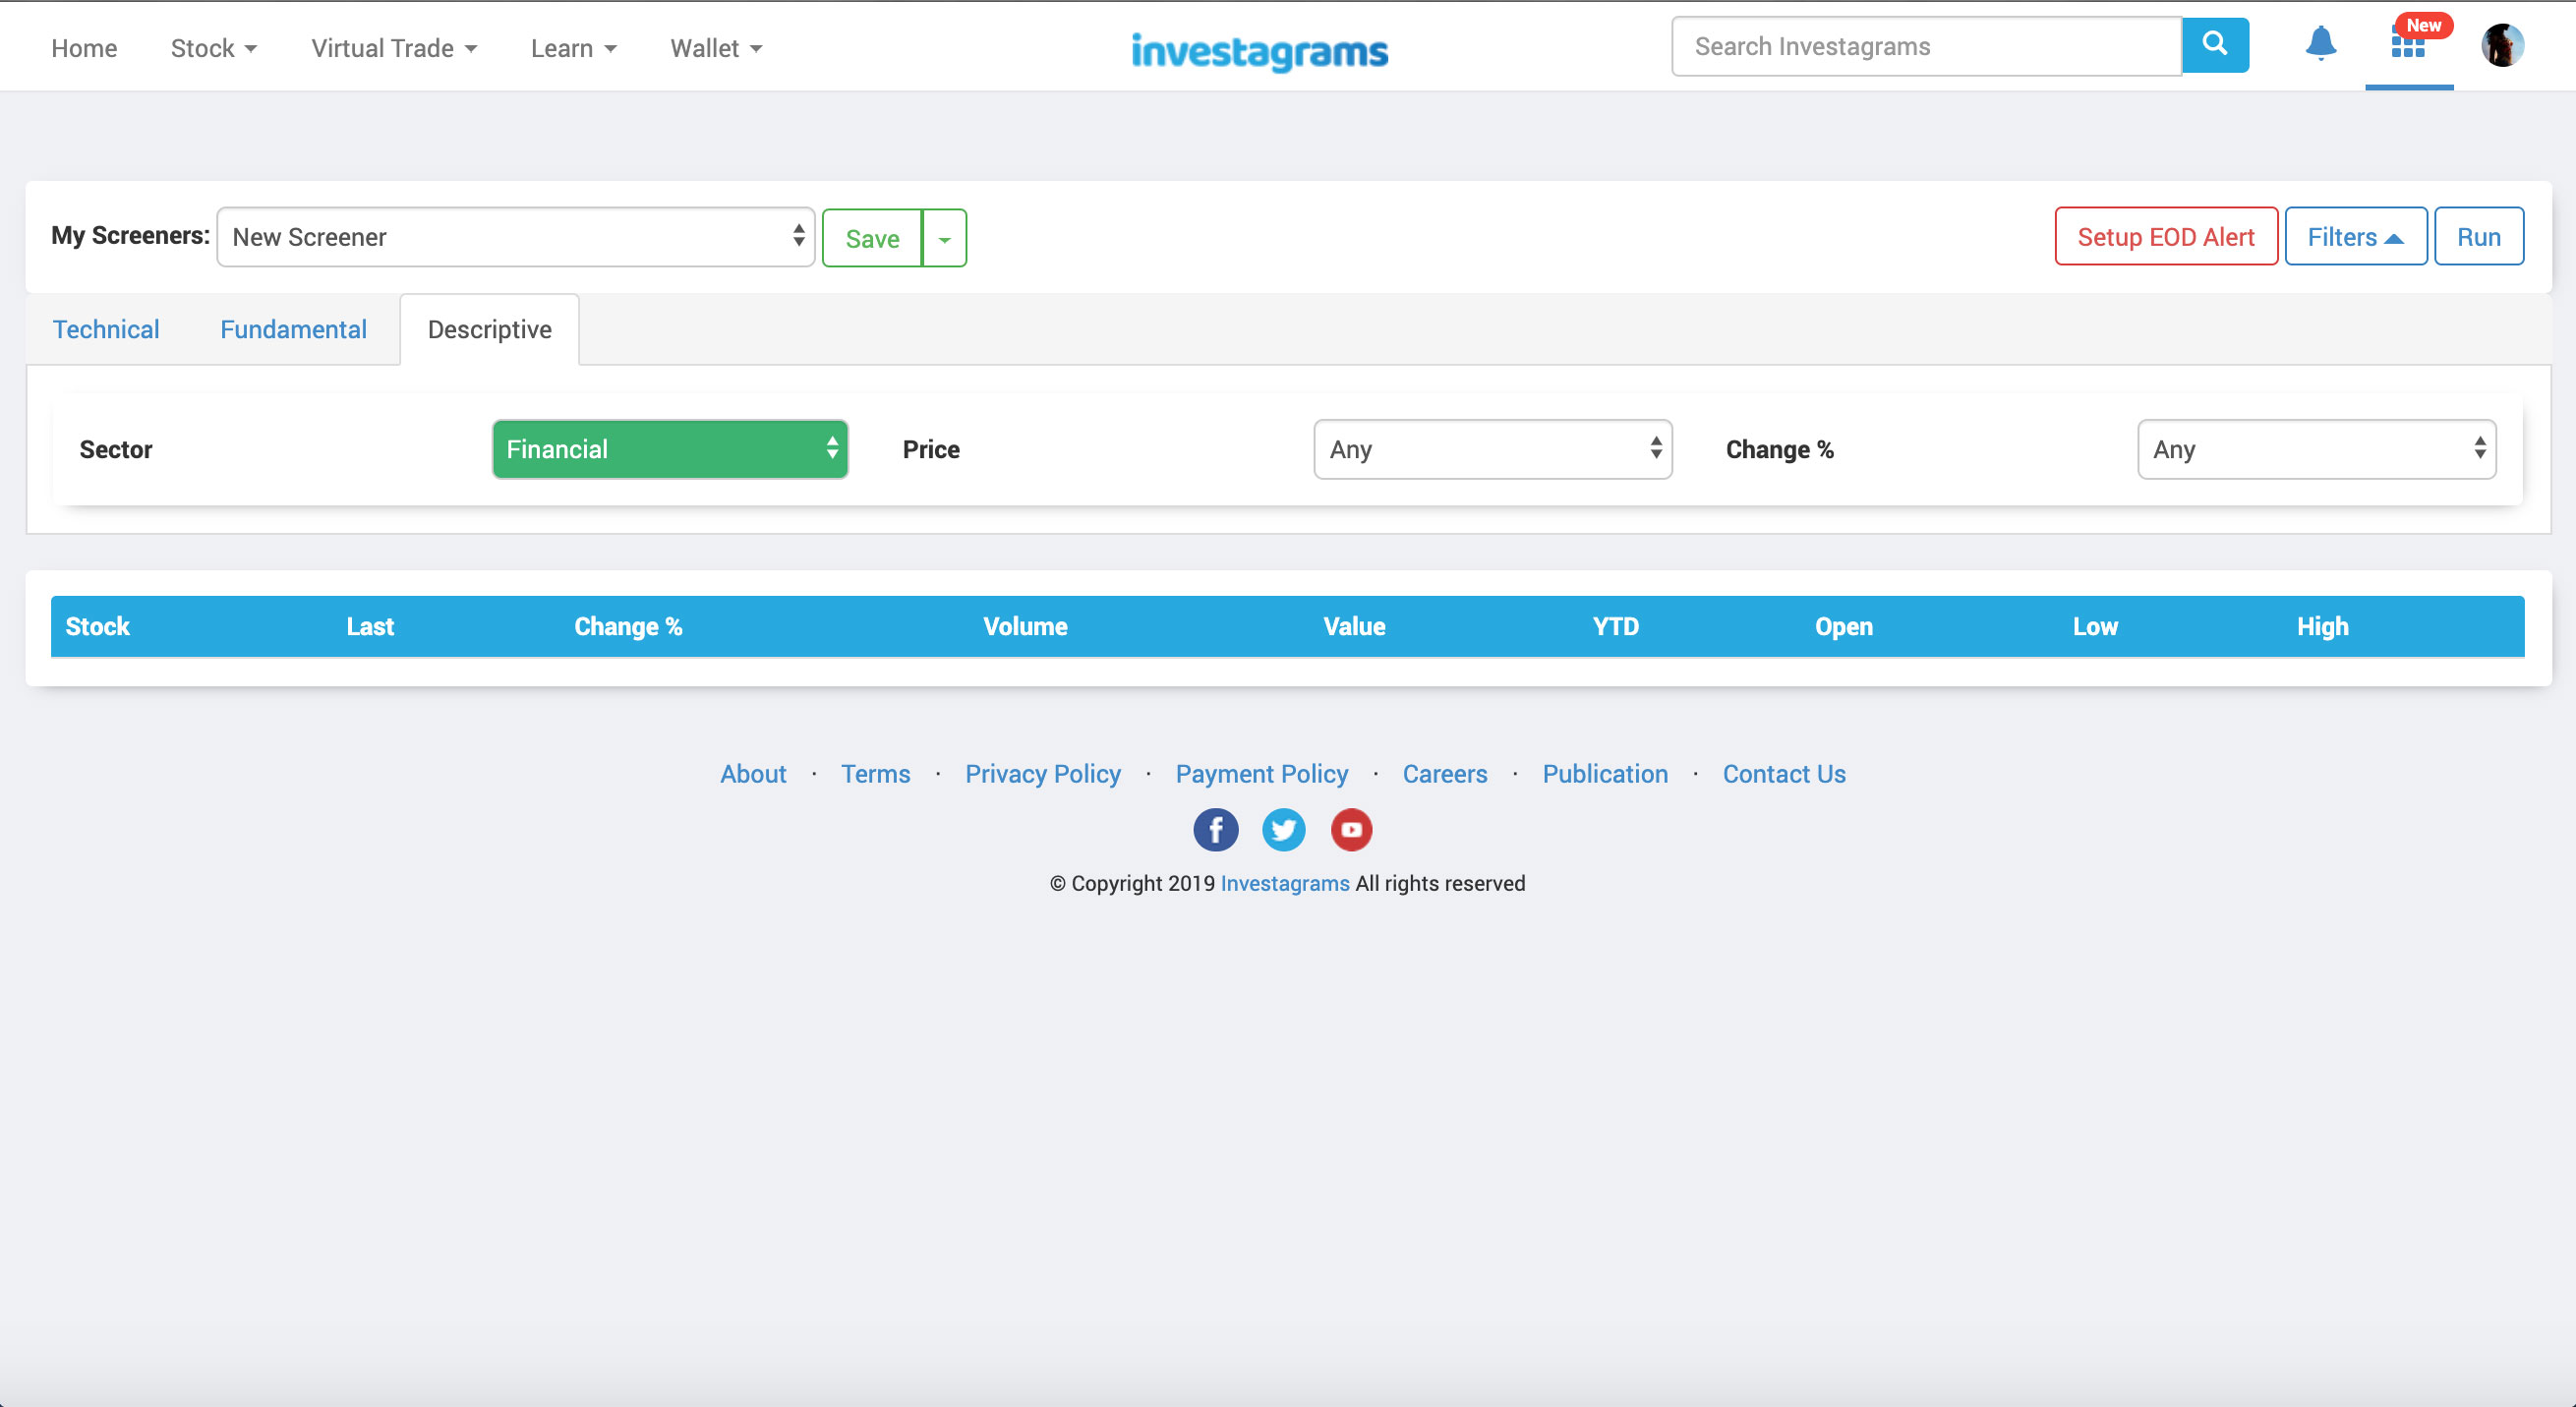Viewport: 2576px width, 1407px height.
Task: Collapse the Filters panel
Action: [2355, 237]
